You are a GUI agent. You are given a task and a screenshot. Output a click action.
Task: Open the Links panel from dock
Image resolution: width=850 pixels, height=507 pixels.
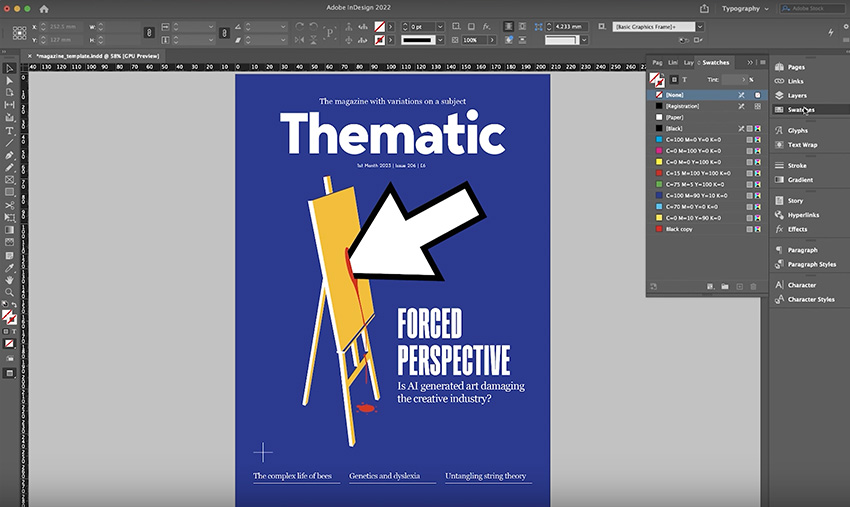coord(795,81)
